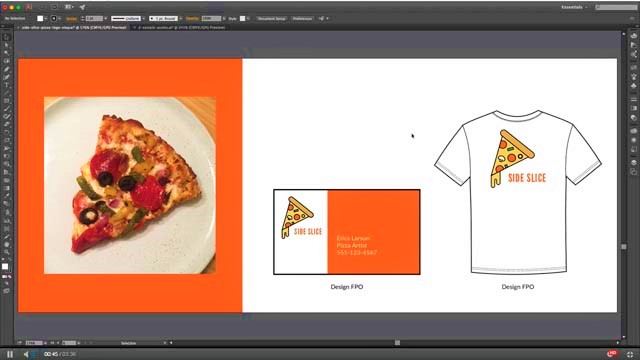Viewport: 640px width, 360px height.
Task: Select the Selection tool (black arrow)
Action: [6, 37]
